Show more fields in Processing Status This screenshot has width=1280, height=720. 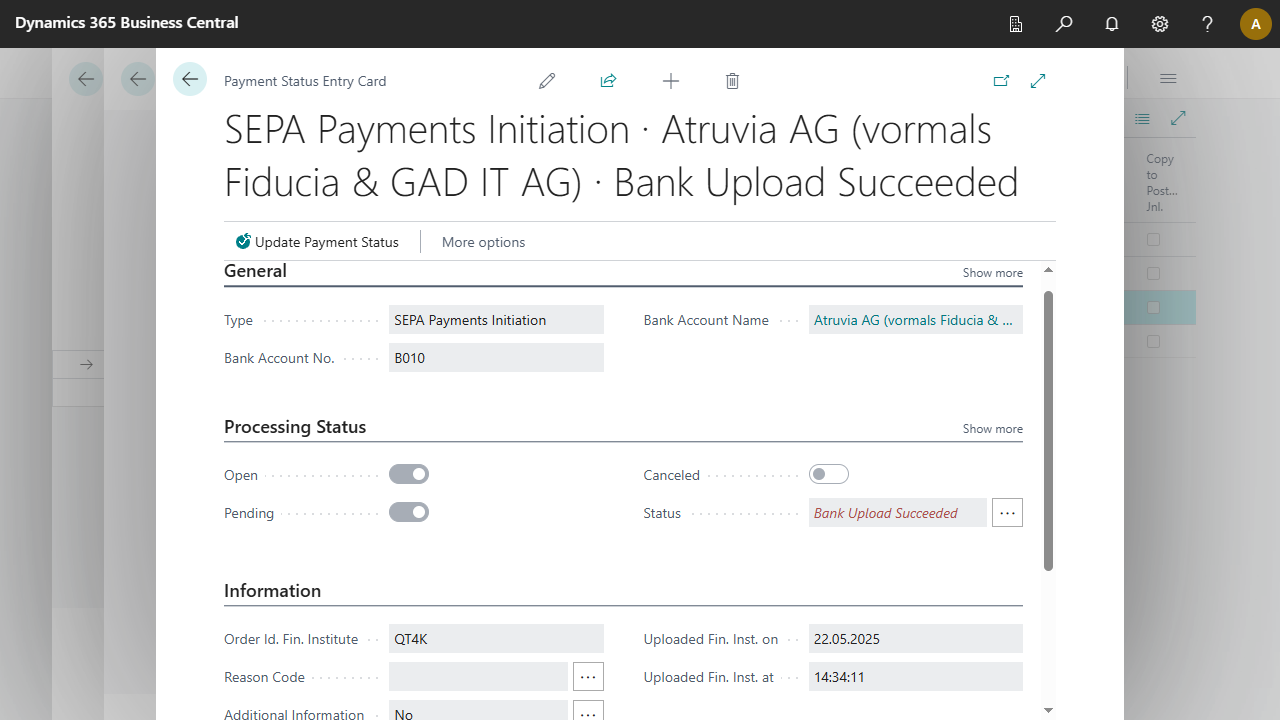point(992,429)
